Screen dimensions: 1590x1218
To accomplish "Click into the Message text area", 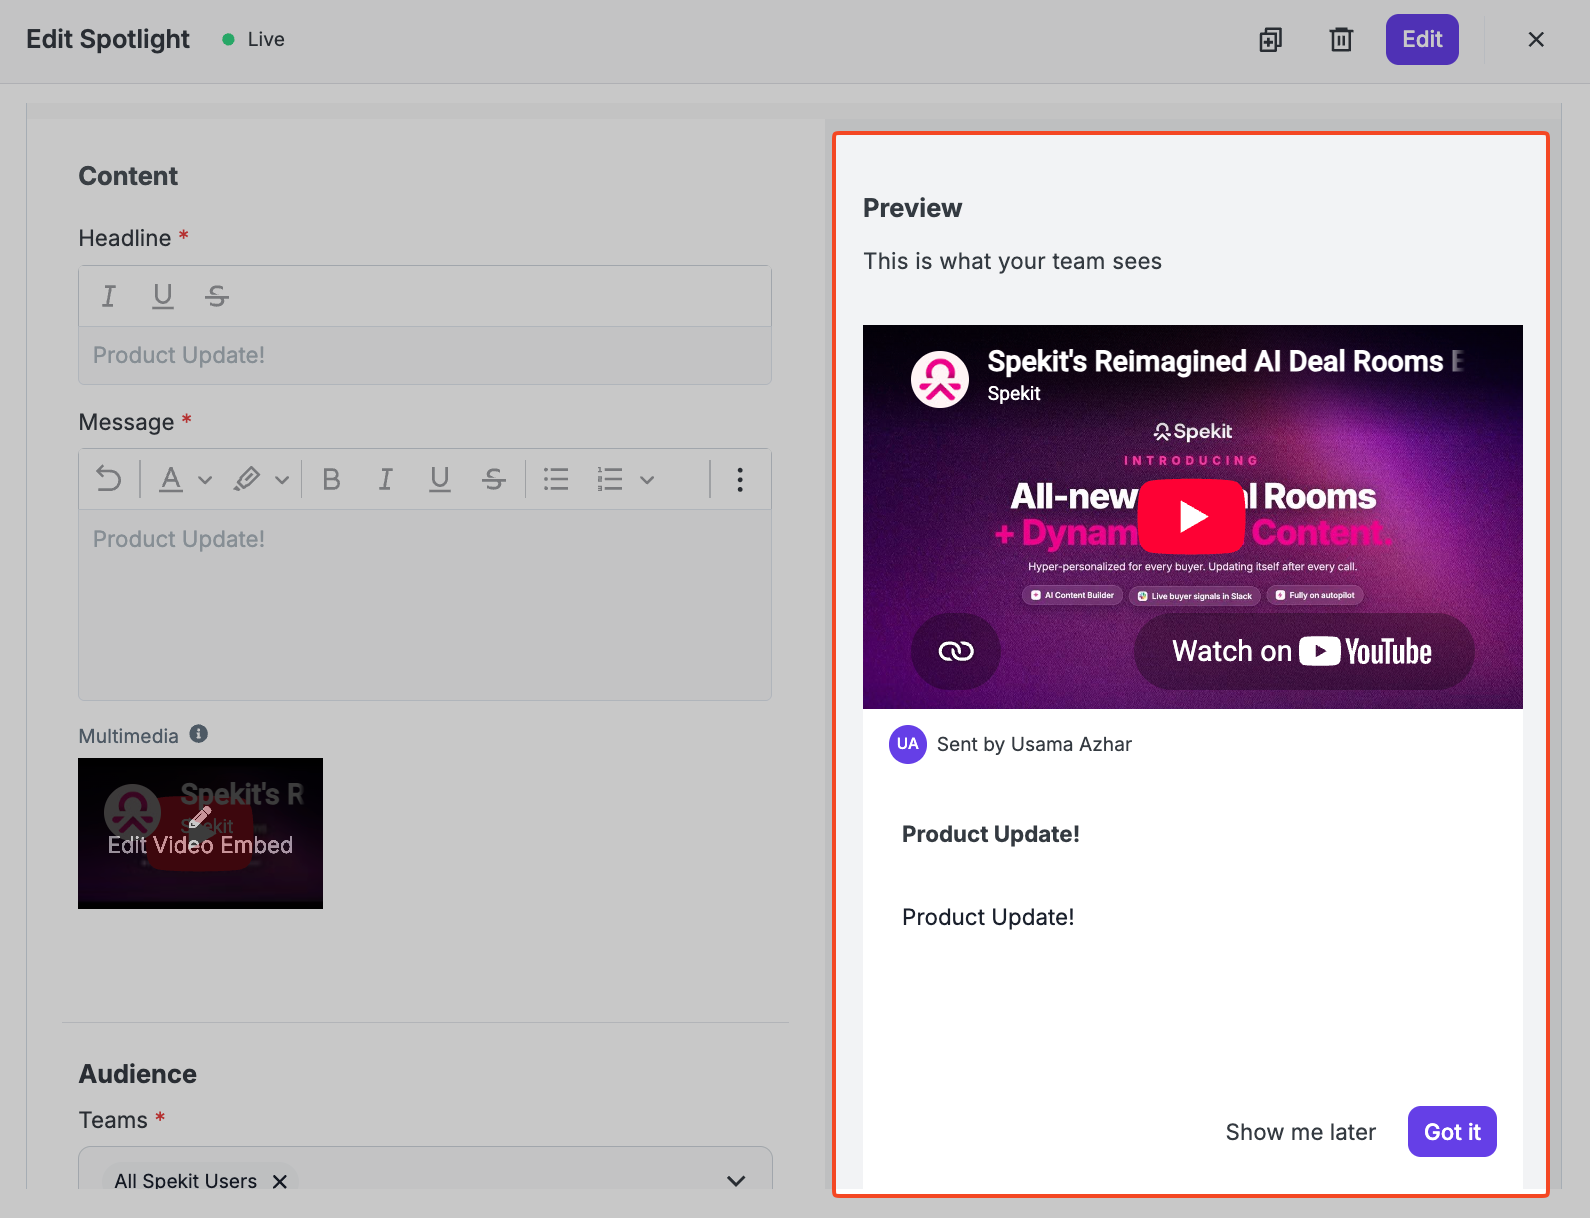I will [x=425, y=605].
